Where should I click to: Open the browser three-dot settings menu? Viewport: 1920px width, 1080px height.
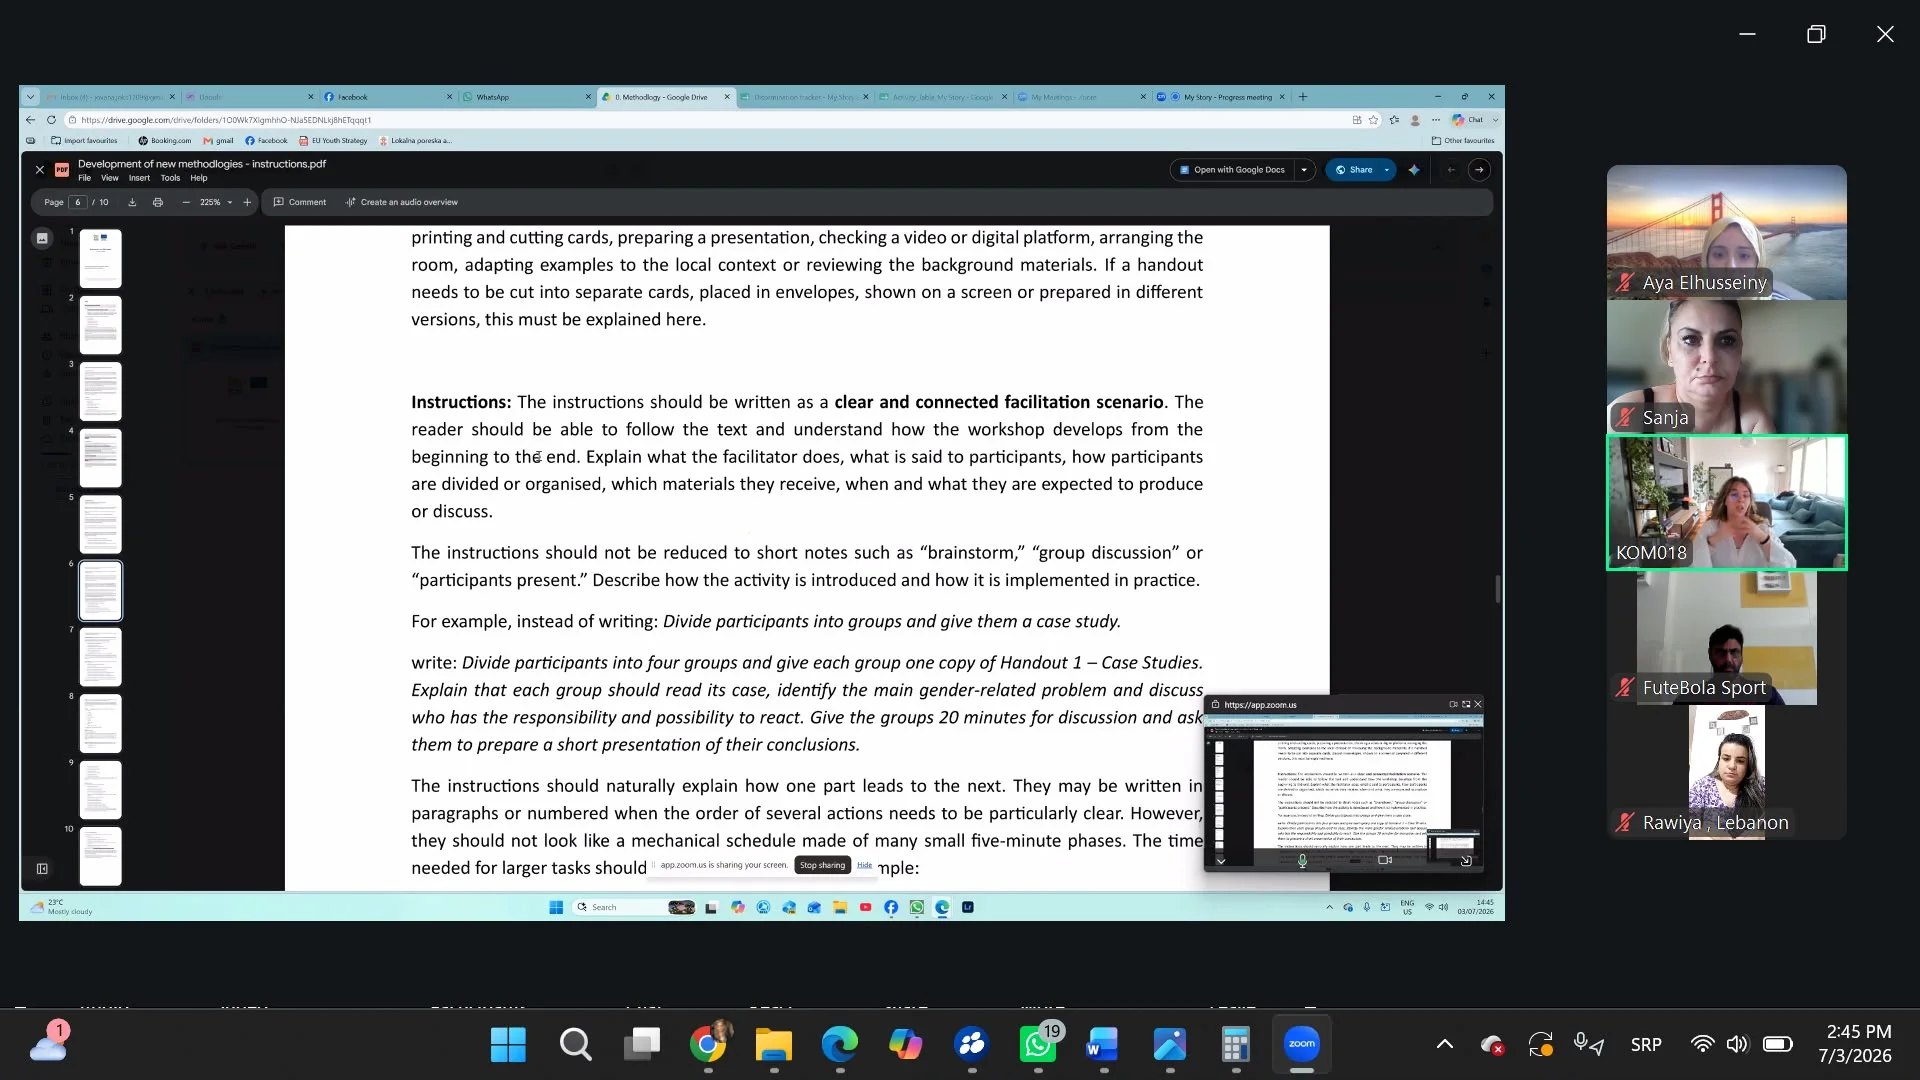1436,120
